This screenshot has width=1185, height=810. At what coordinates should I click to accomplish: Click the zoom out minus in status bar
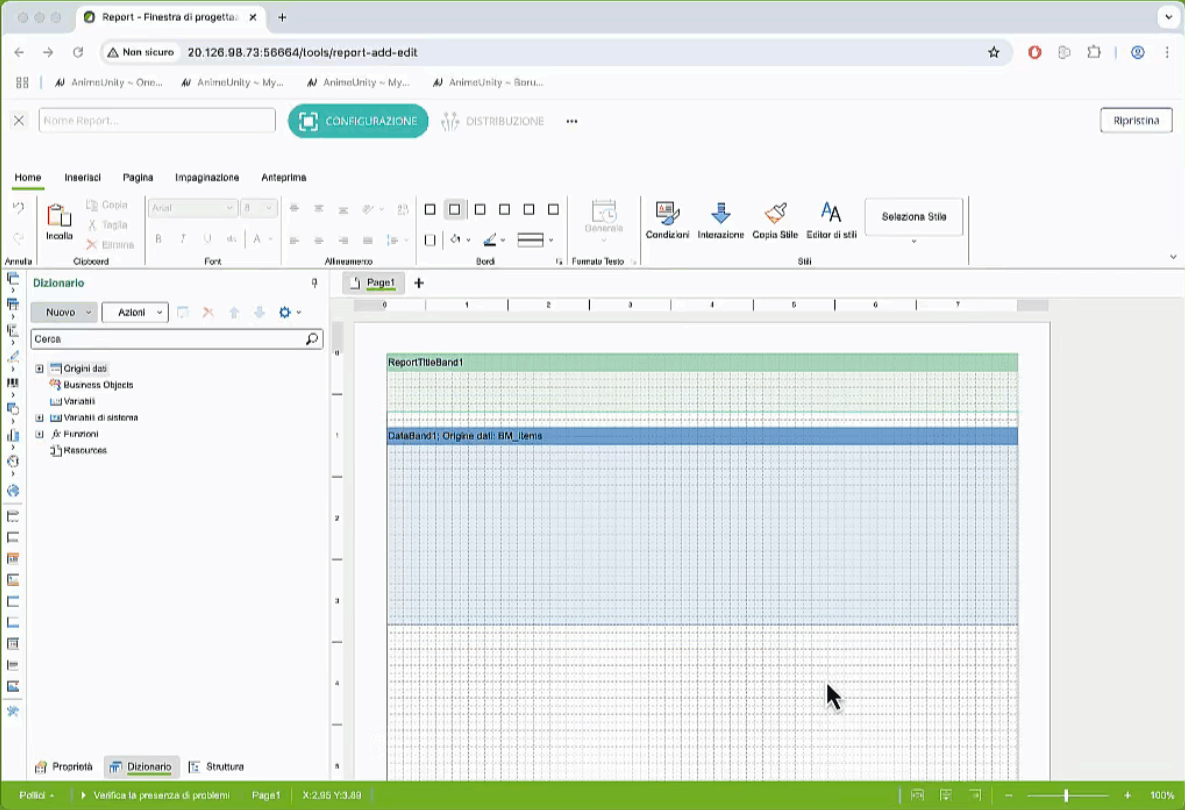point(1008,795)
